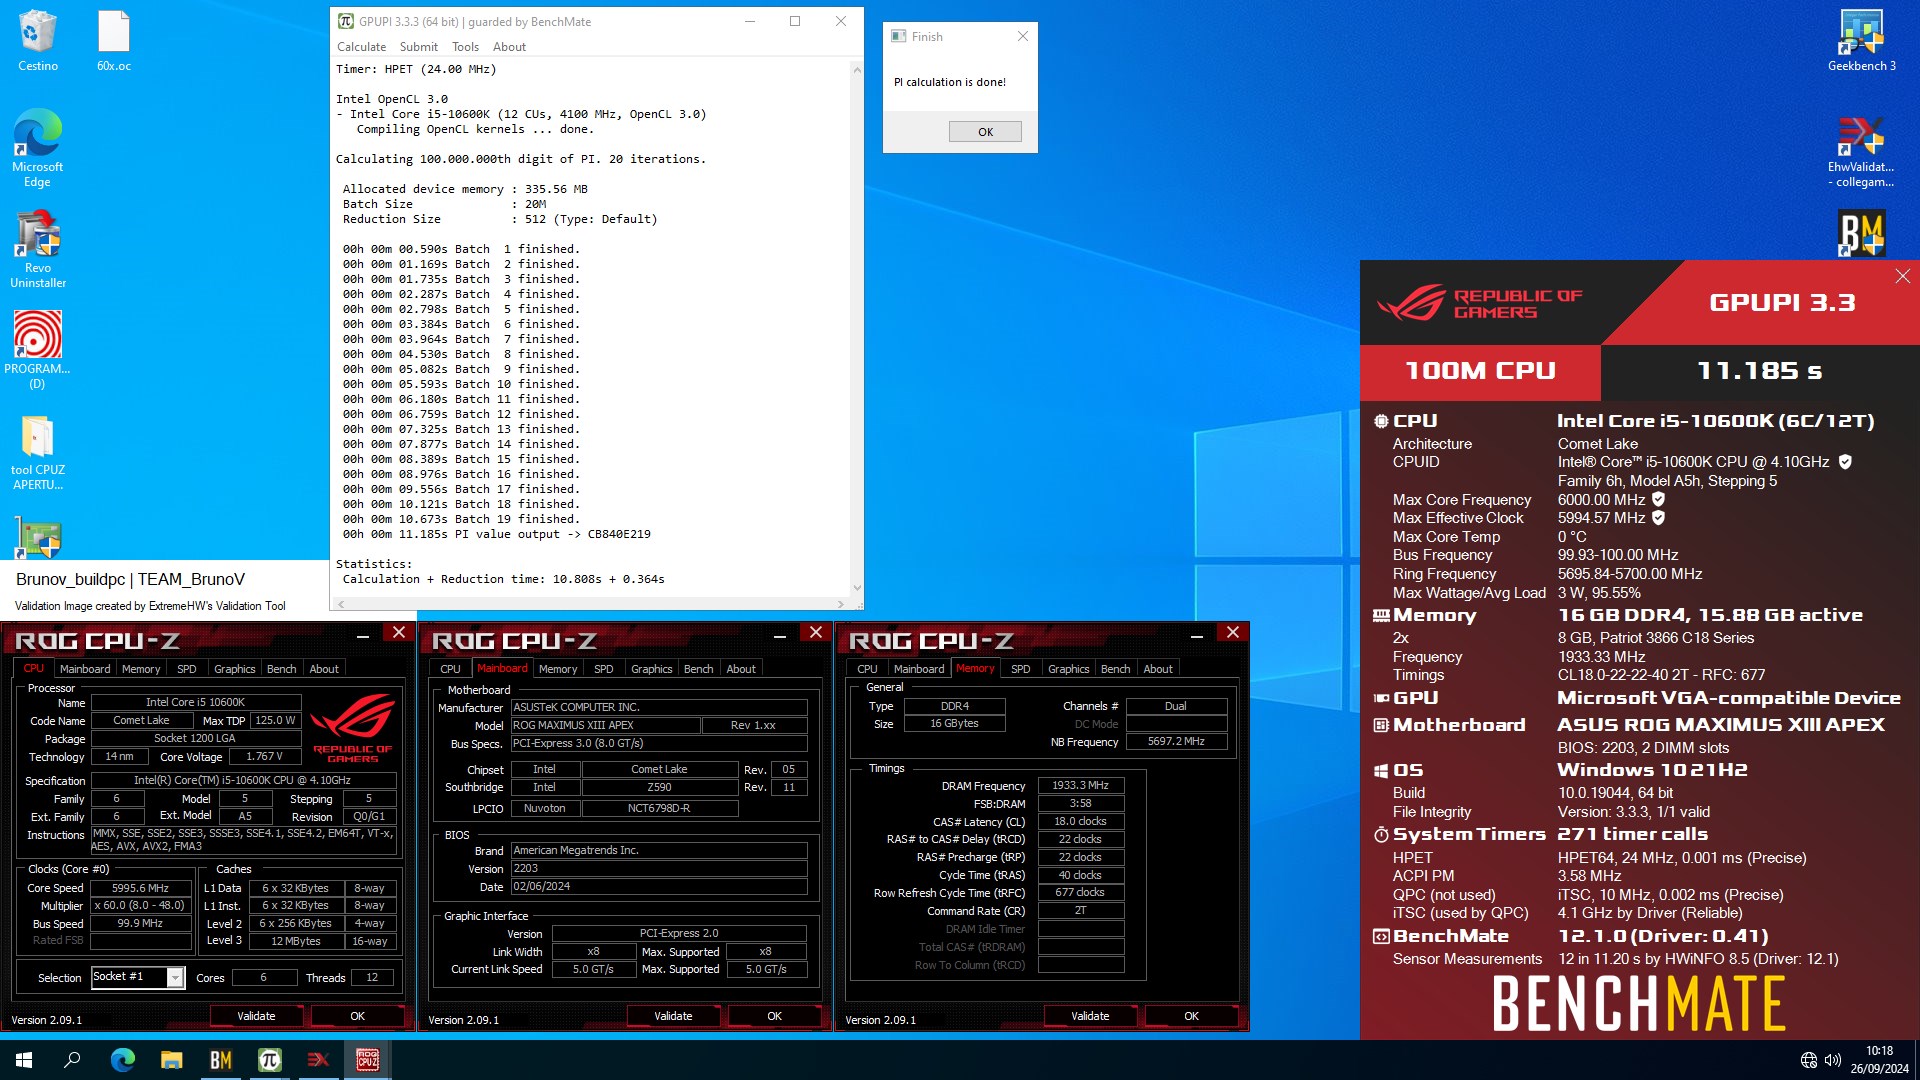Open network globe tray icon
This screenshot has width=1920, height=1080.
coord(1808,1060)
